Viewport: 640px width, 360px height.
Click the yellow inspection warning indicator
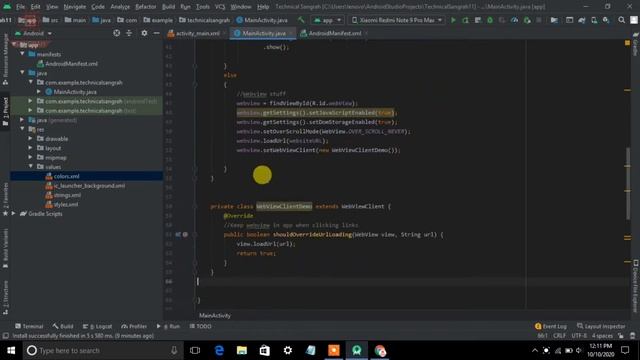click(627, 43)
